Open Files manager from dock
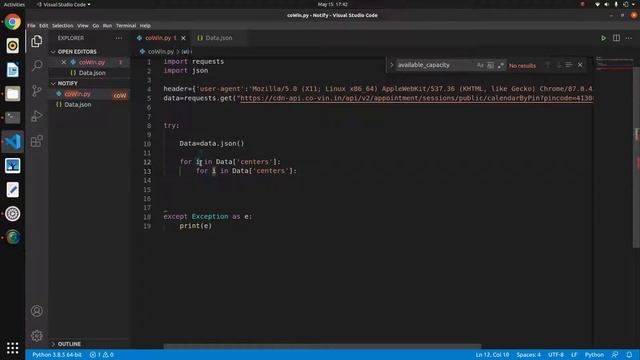Viewport: 640px width, 360px height. [13, 94]
